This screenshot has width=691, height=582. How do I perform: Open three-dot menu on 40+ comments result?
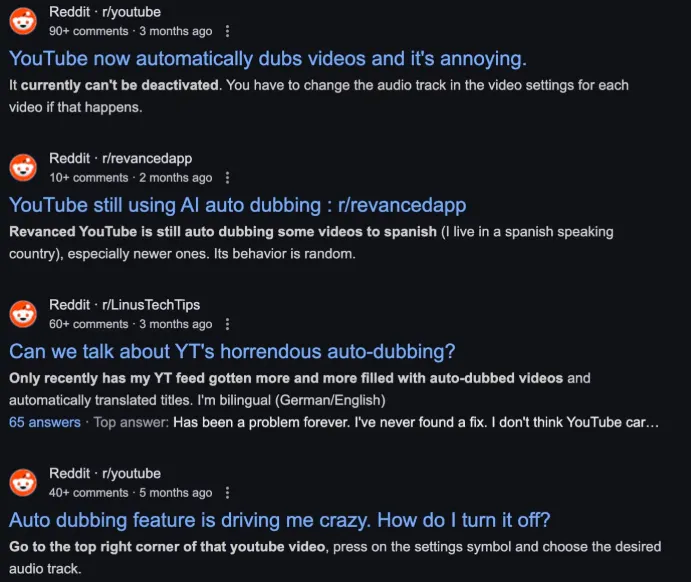[x=227, y=493]
